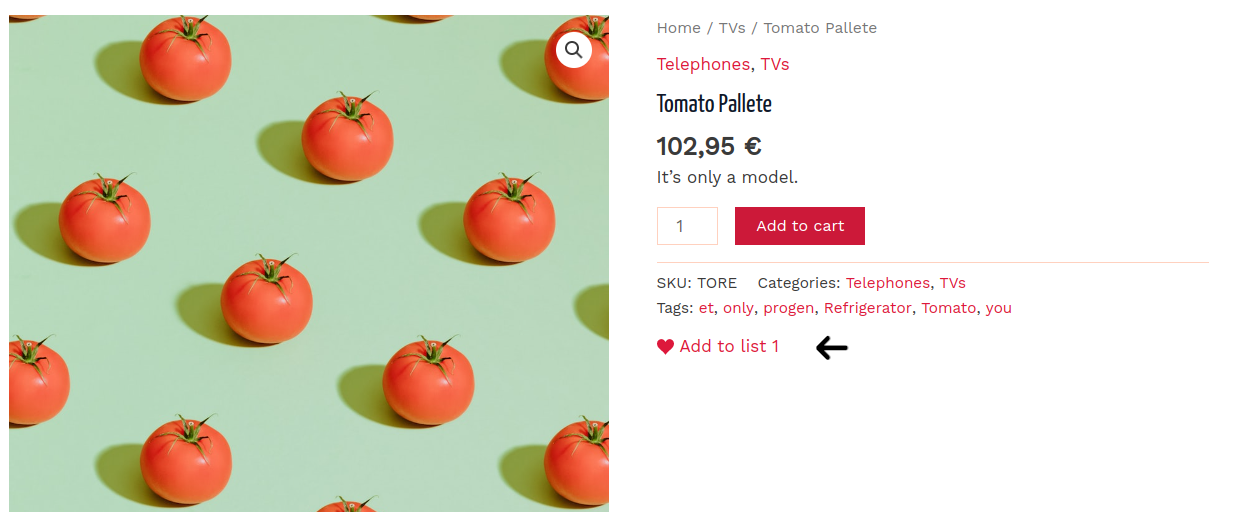Click the Tomato Pallete product title

pos(714,103)
